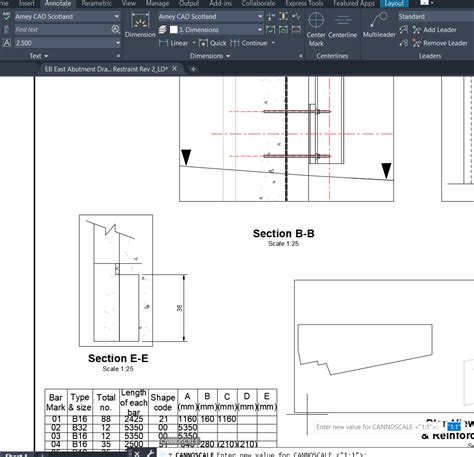Select the Multileader tool
The width and height of the screenshot is (474, 457).
(379, 25)
